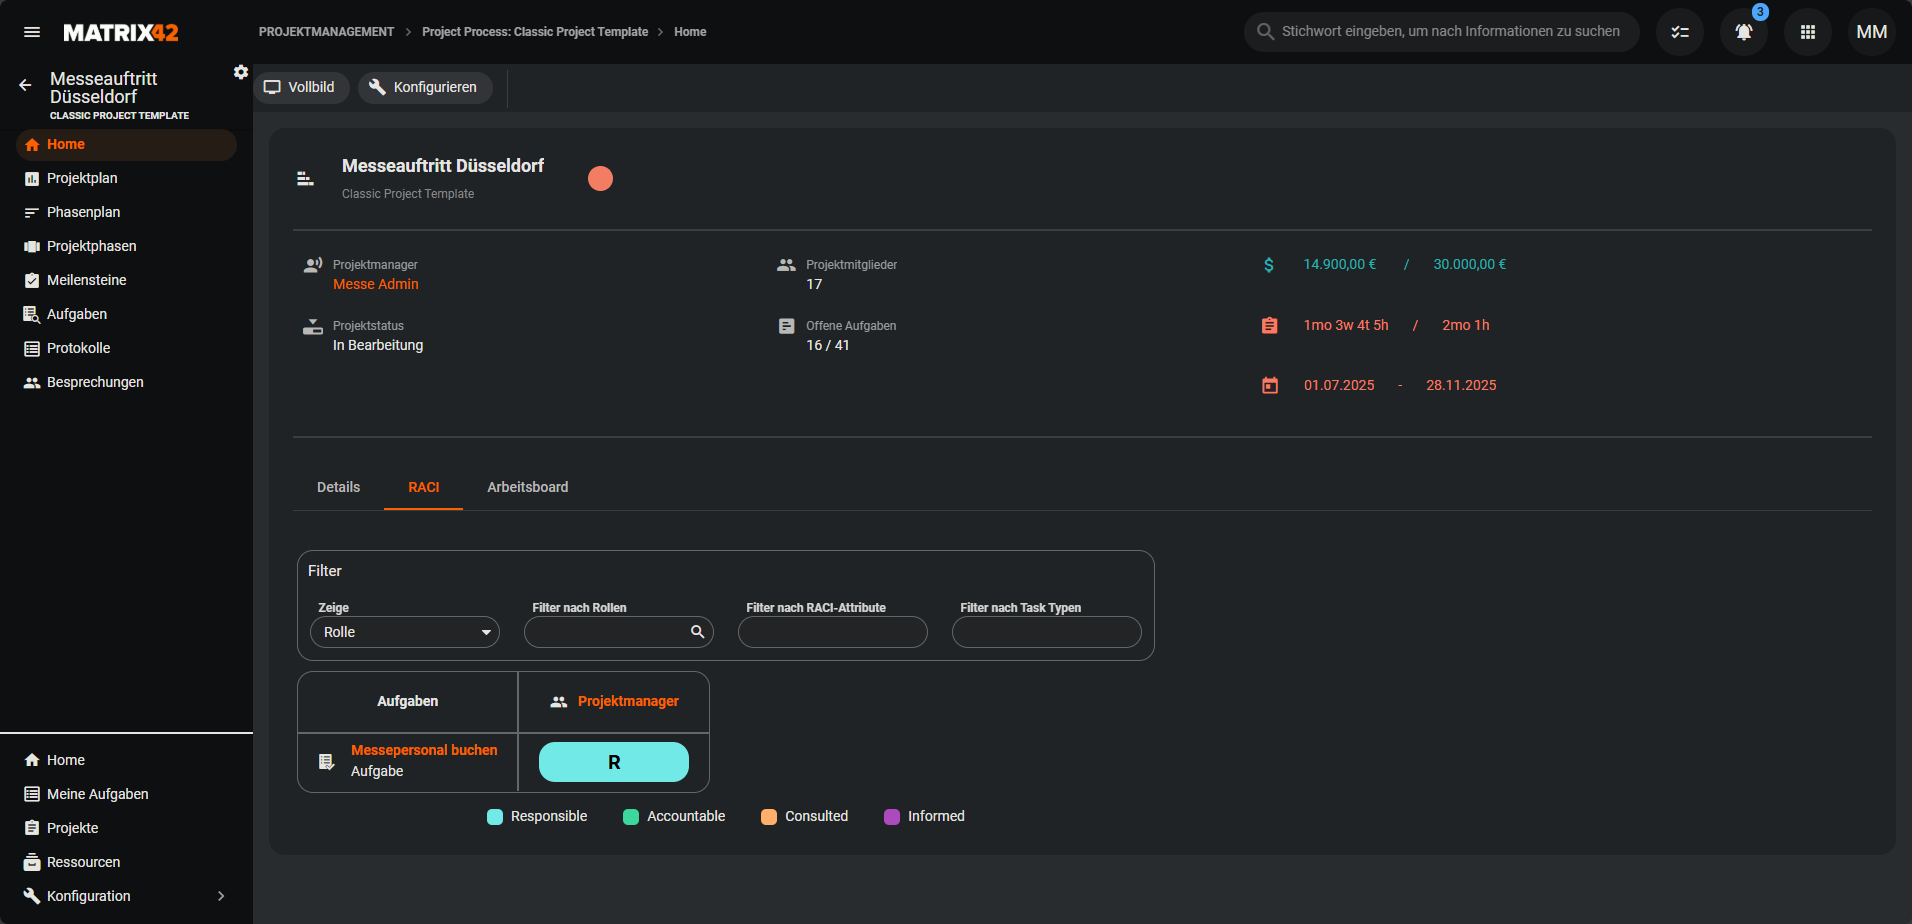1912x924 pixels.
Task: Click the Konfigurieren button
Action: 424,87
